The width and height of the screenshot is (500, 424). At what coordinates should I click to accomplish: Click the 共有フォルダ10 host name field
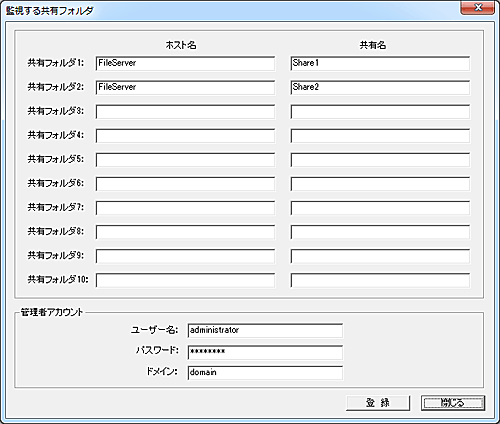click(x=185, y=280)
